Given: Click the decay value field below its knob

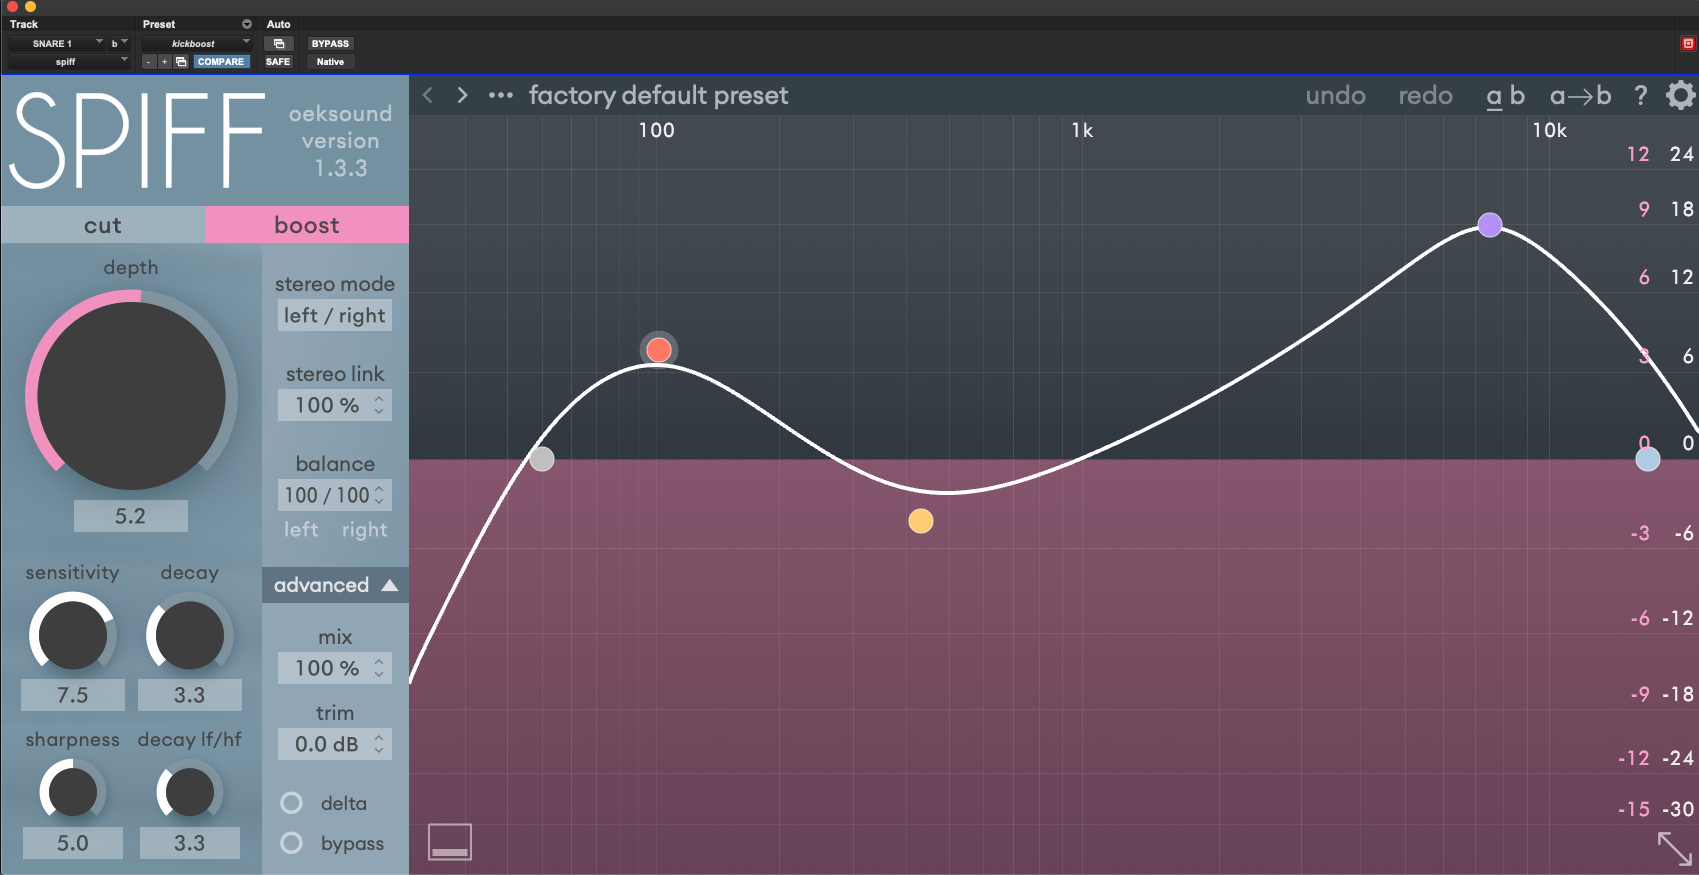Looking at the screenshot, I should (189, 695).
